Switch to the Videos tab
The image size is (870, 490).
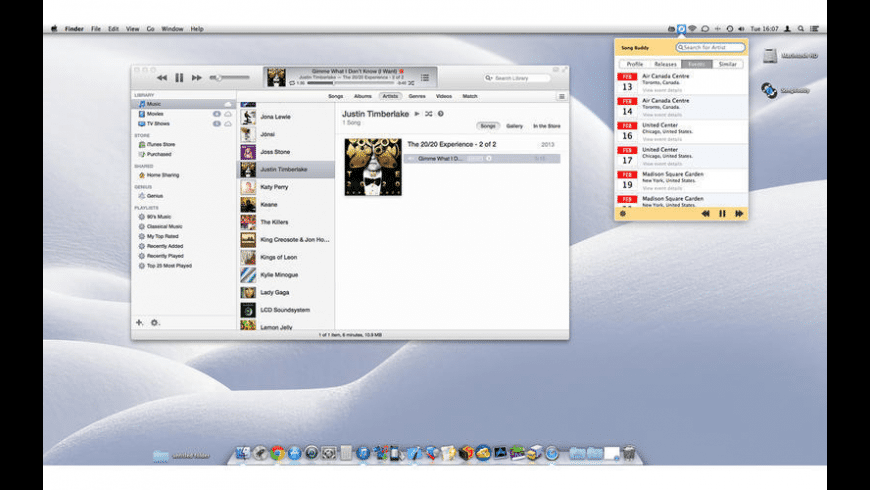pyautogui.click(x=443, y=96)
